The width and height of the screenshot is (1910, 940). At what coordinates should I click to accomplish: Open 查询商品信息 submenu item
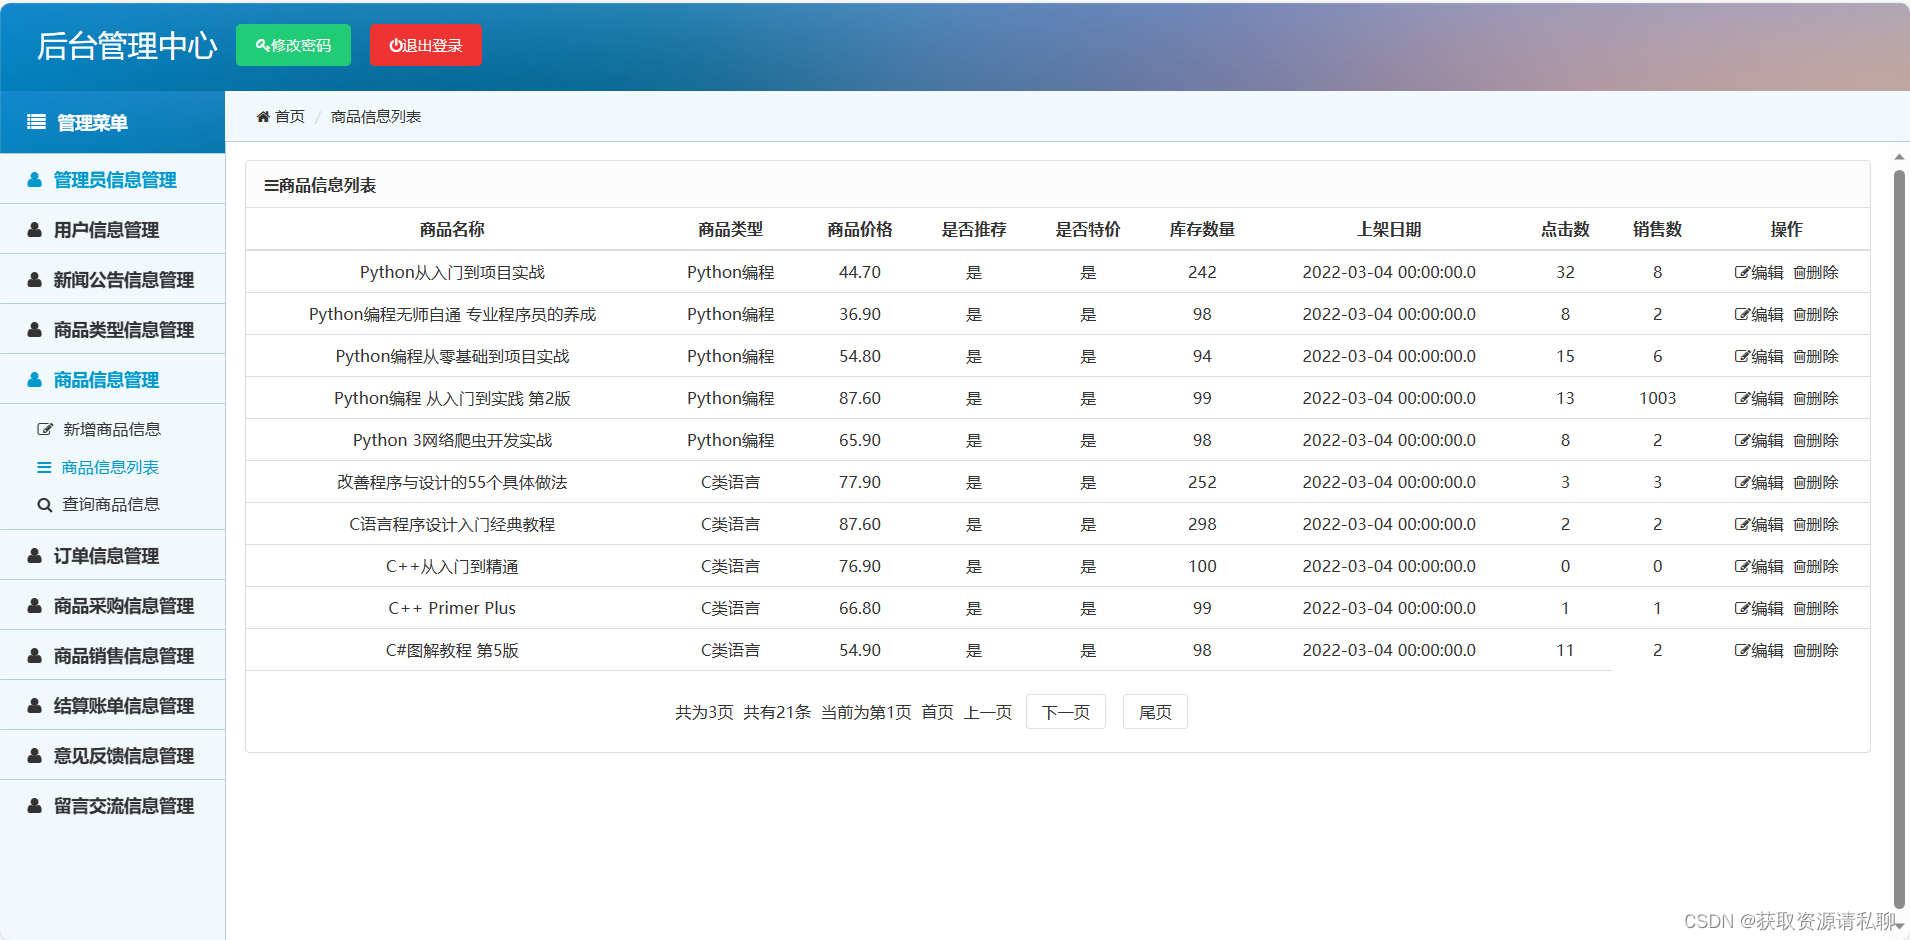click(x=111, y=505)
